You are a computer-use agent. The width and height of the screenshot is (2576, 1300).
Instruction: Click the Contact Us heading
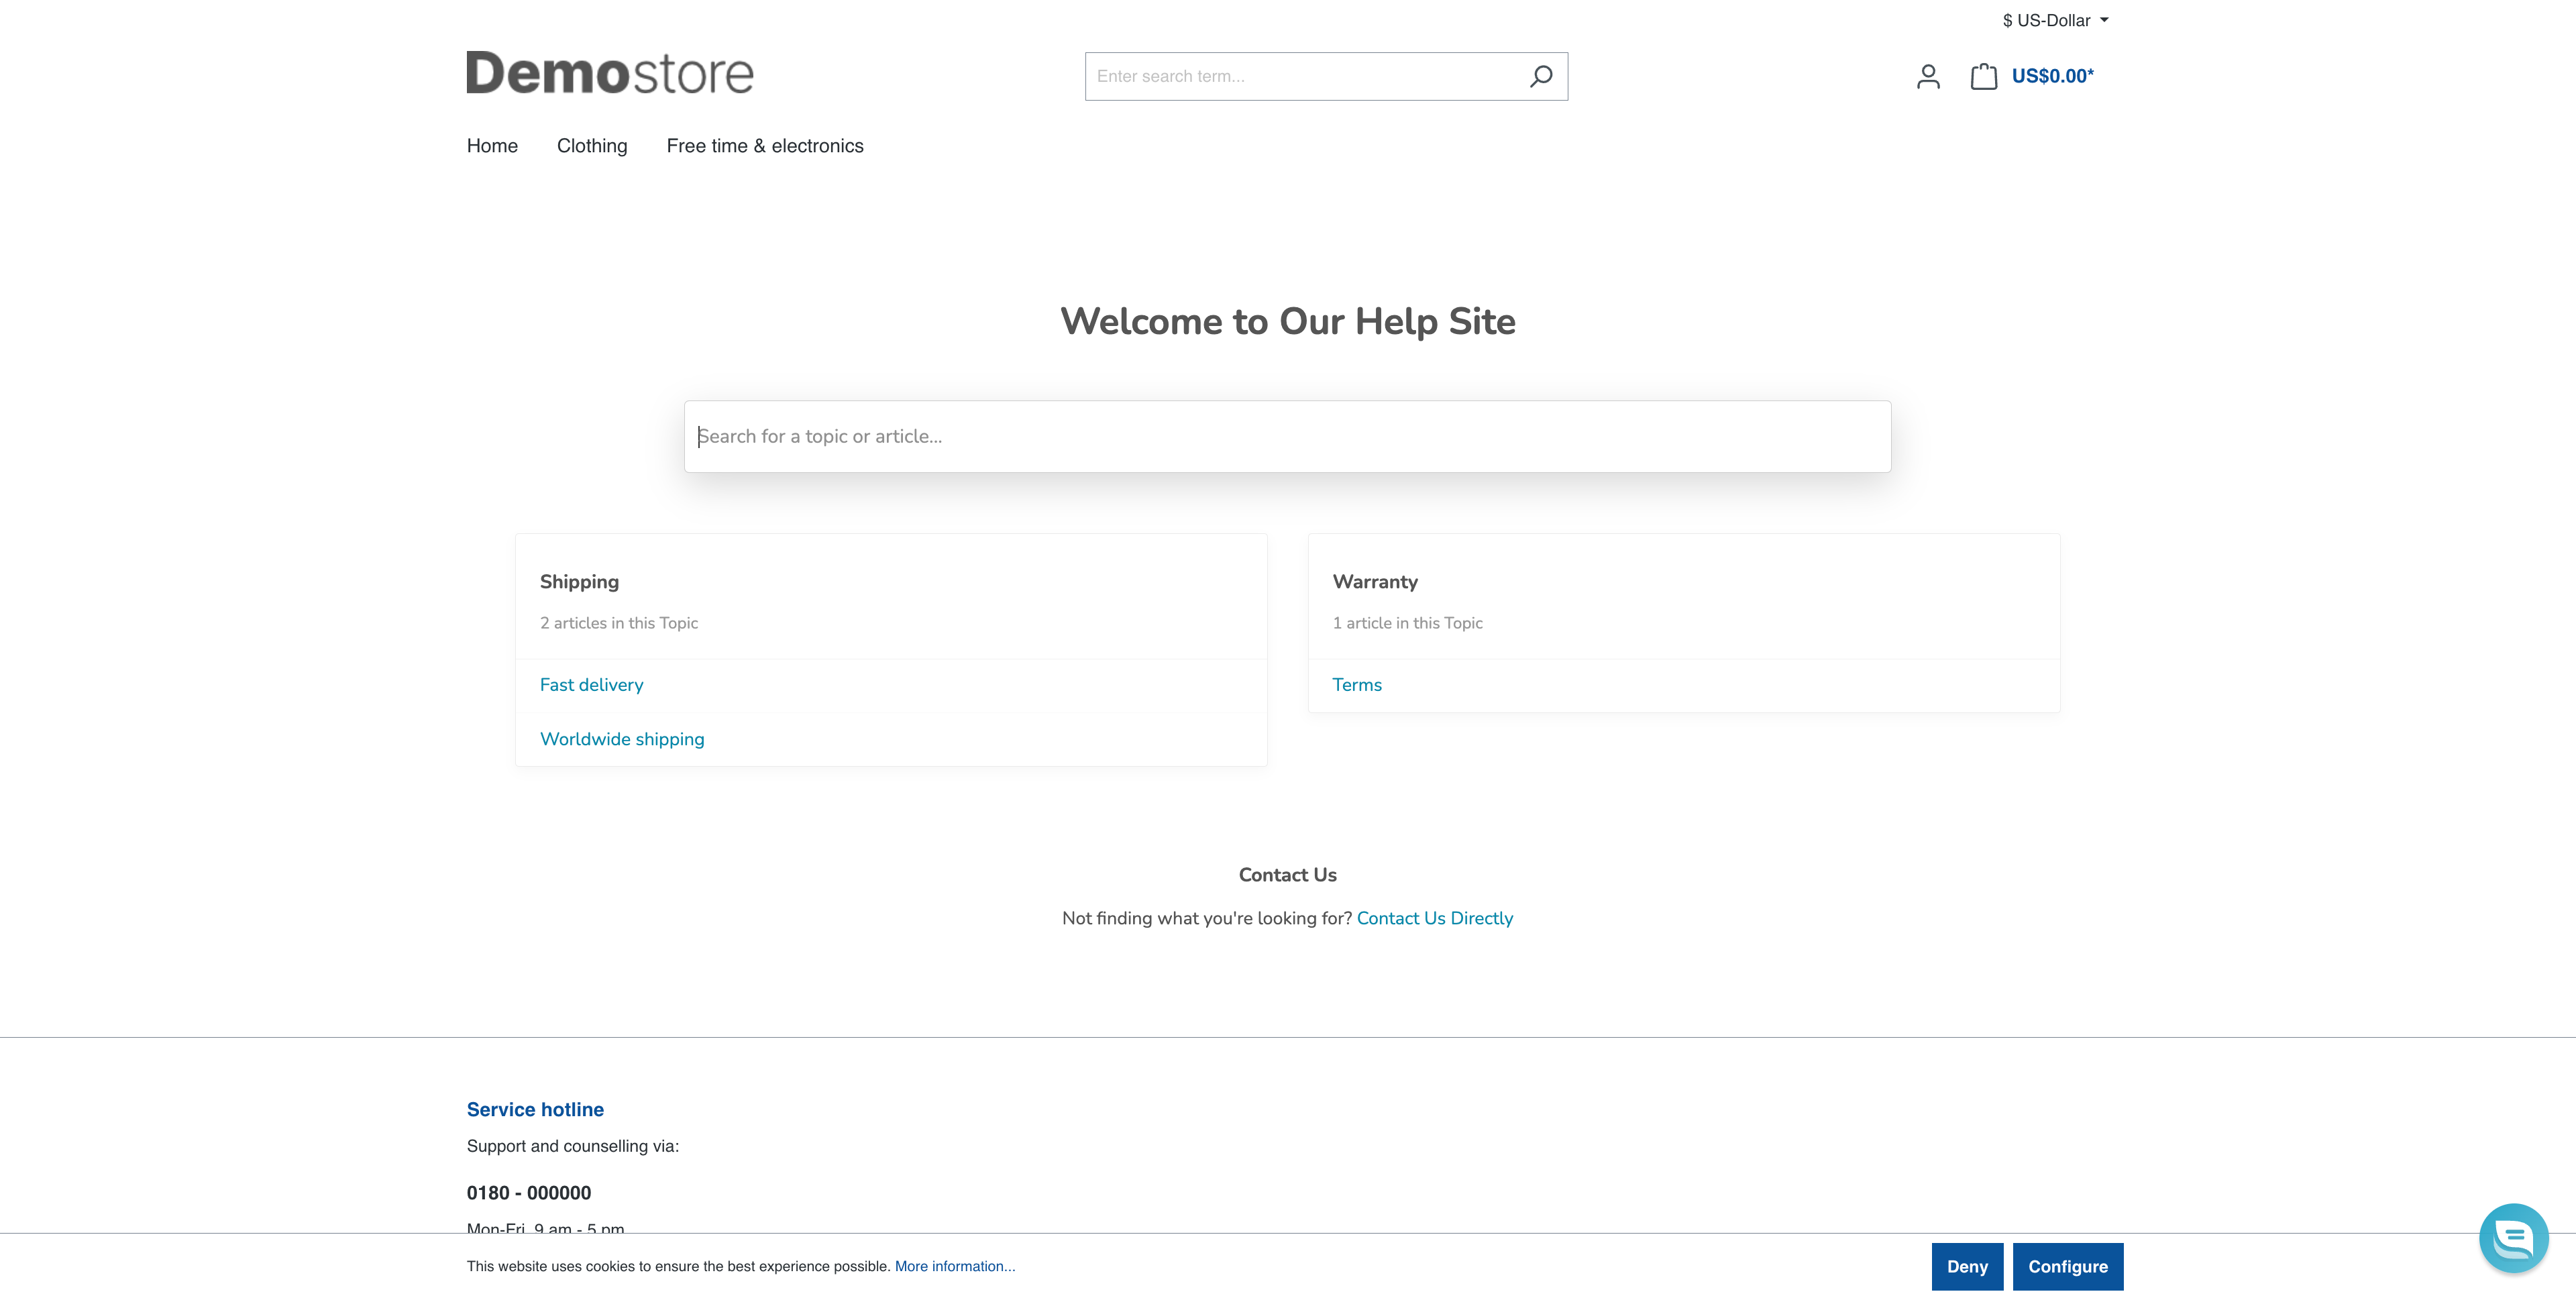click(x=1287, y=875)
